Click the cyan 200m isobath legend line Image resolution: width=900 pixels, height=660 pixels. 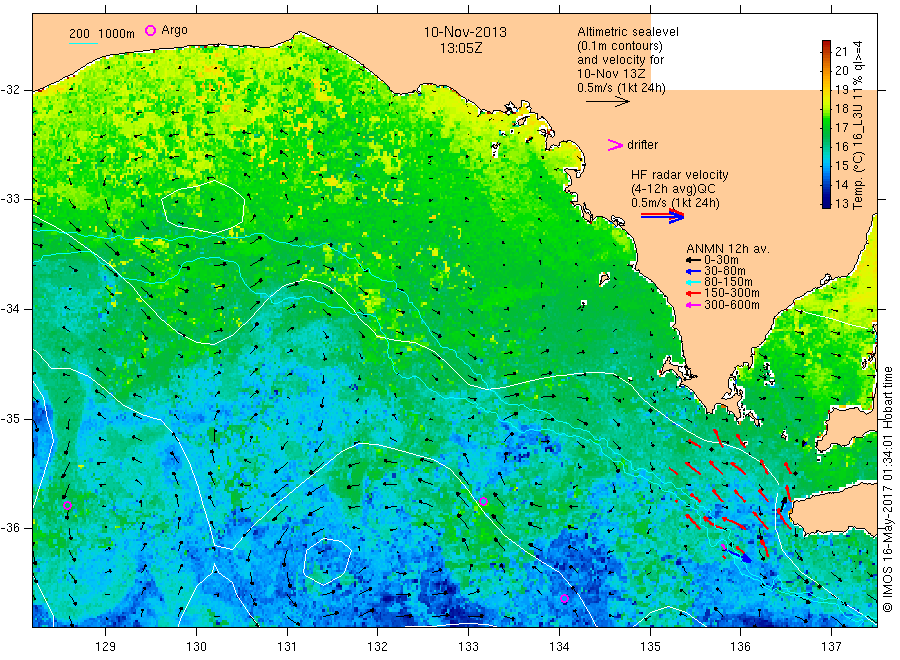[x=83, y=43]
